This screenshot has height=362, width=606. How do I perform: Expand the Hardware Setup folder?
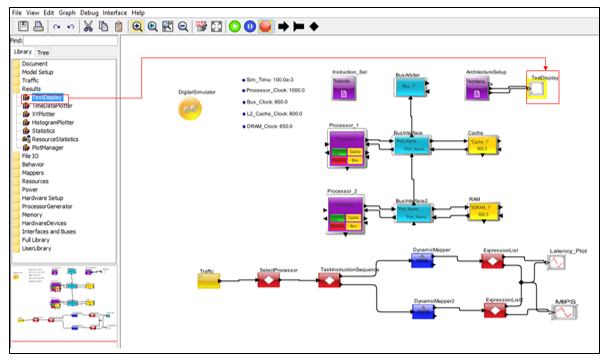[x=42, y=198]
